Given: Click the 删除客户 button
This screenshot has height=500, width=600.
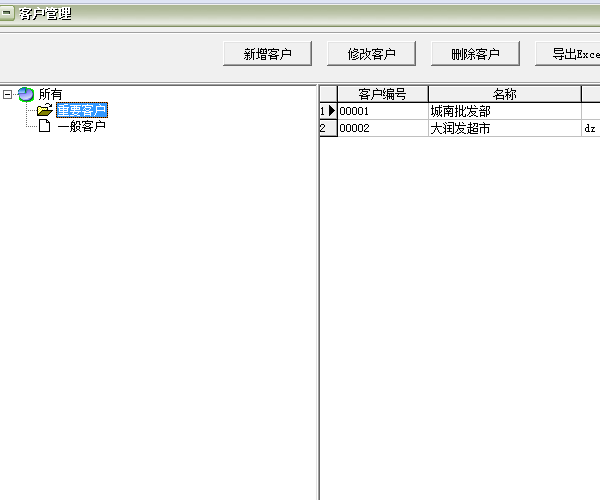Looking at the screenshot, I should (475, 54).
